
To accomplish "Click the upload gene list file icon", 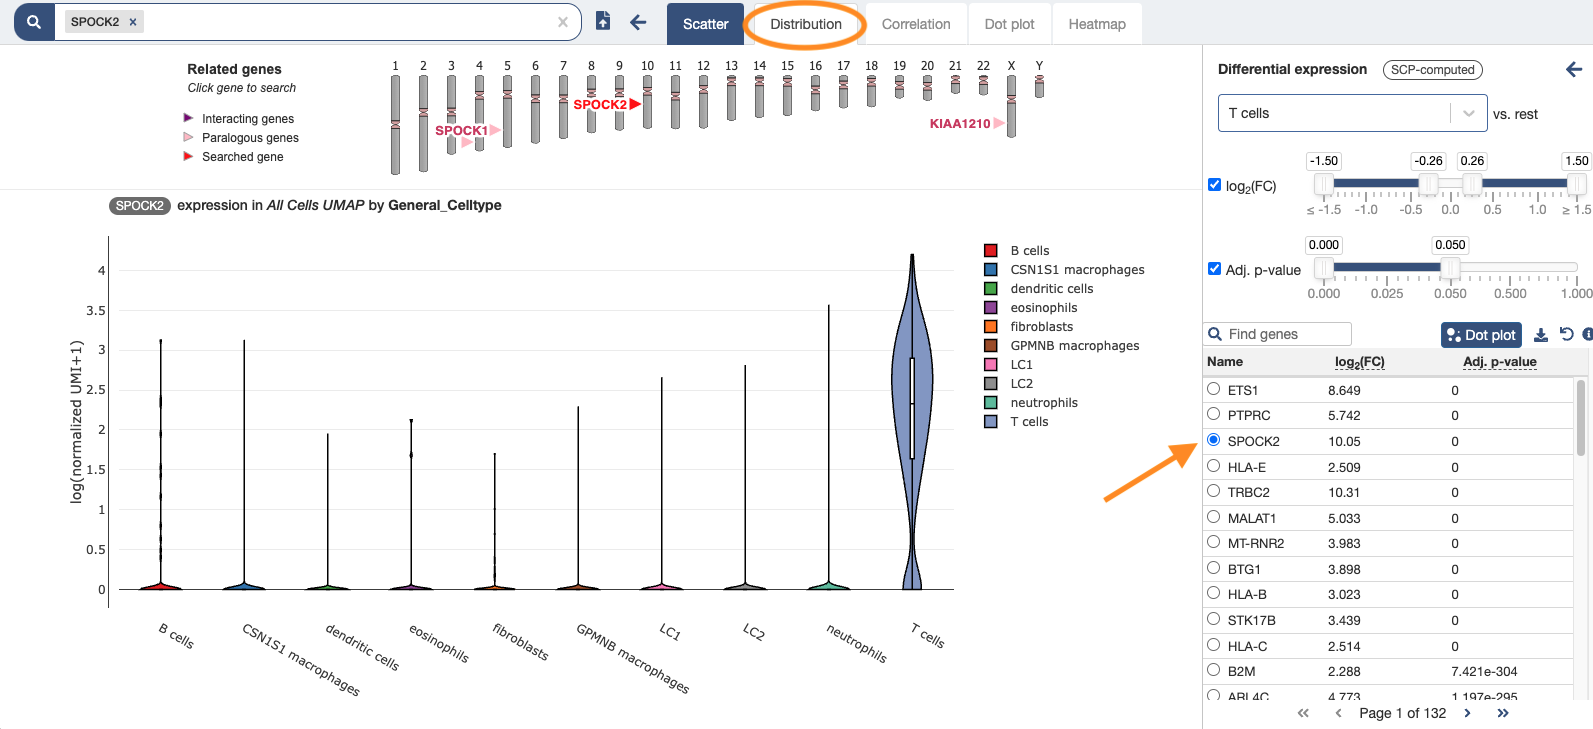I will (603, 21).
